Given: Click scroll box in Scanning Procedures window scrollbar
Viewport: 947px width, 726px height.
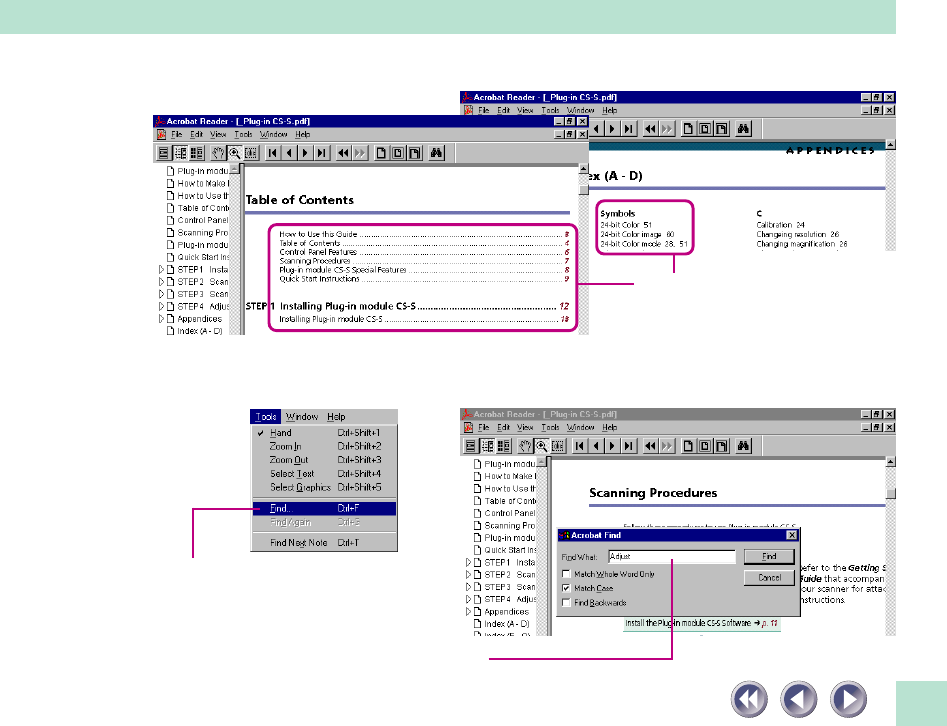Looking at the screenshot, I should (890, 493).
